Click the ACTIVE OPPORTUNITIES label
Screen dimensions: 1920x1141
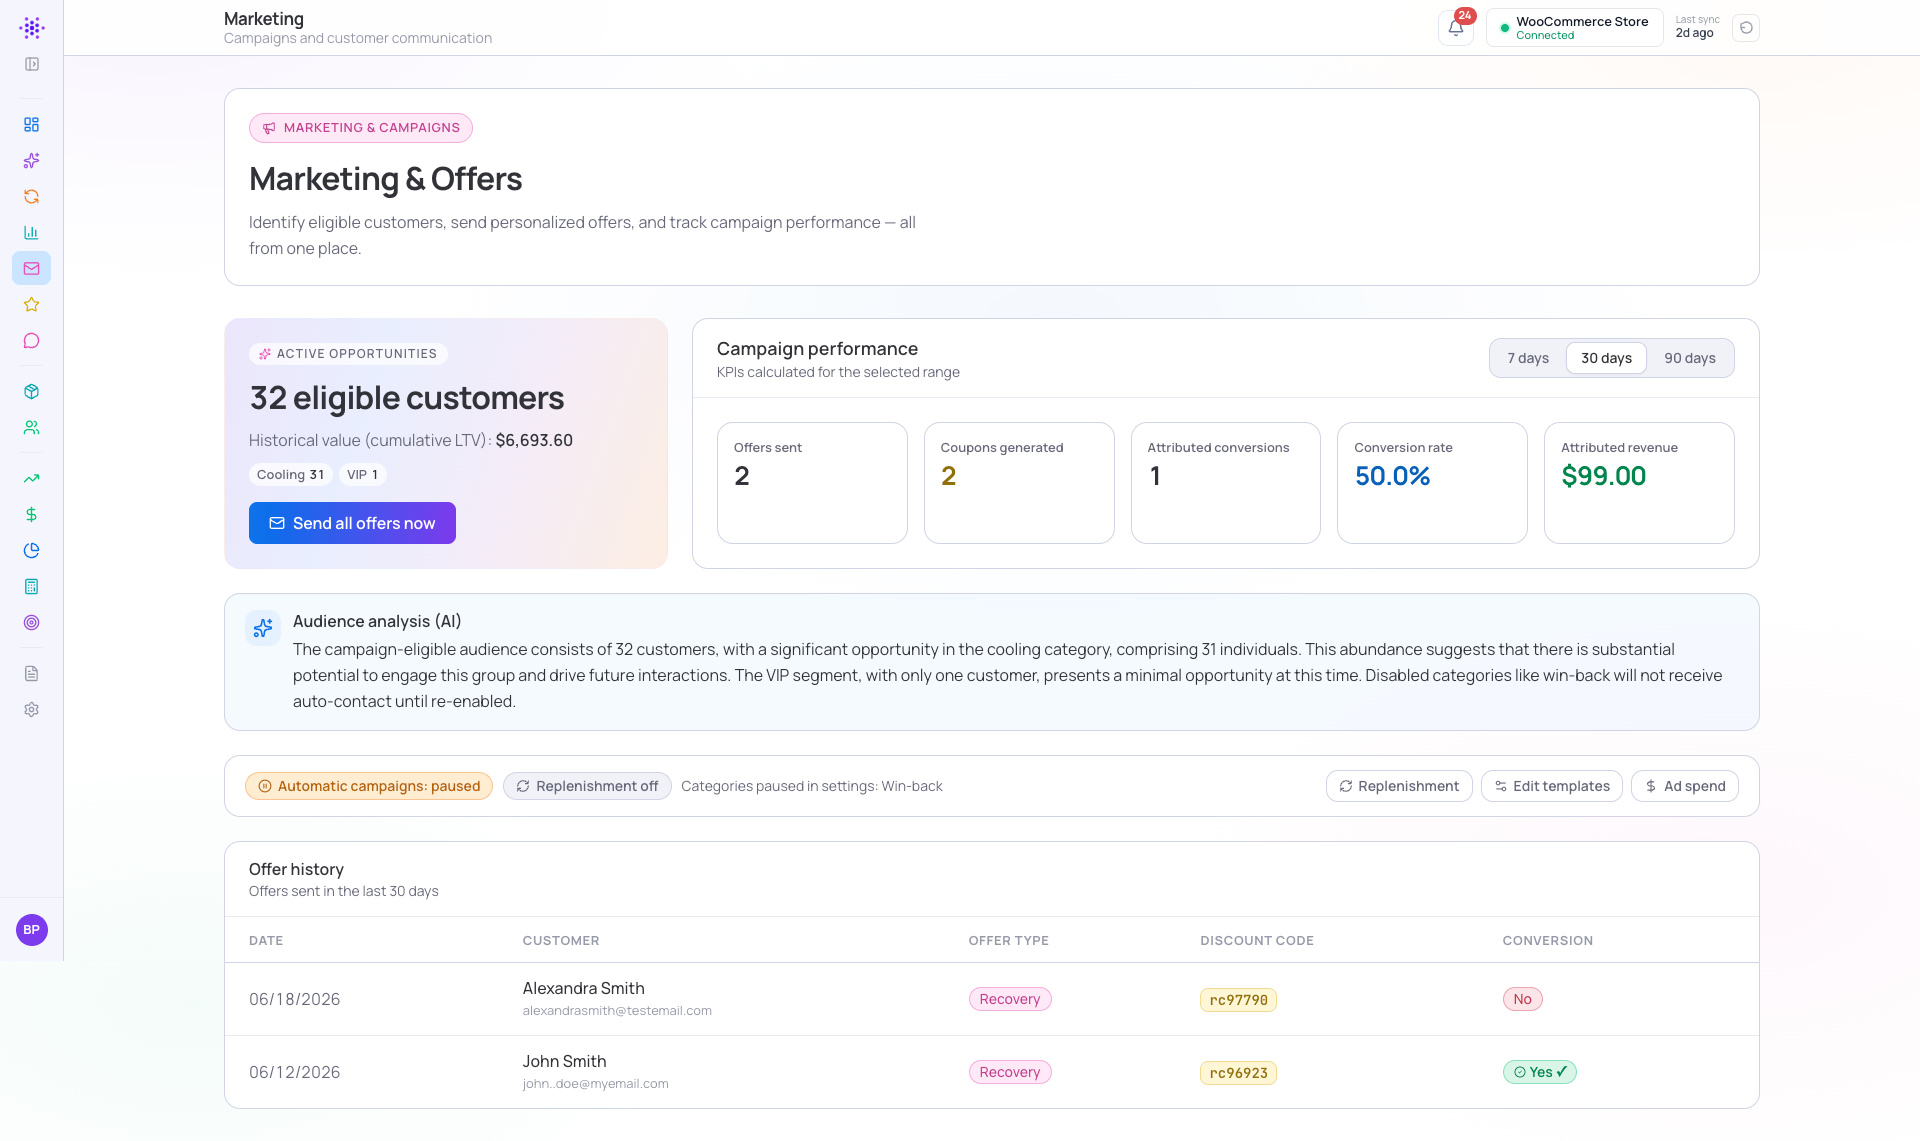click(348, 354)
